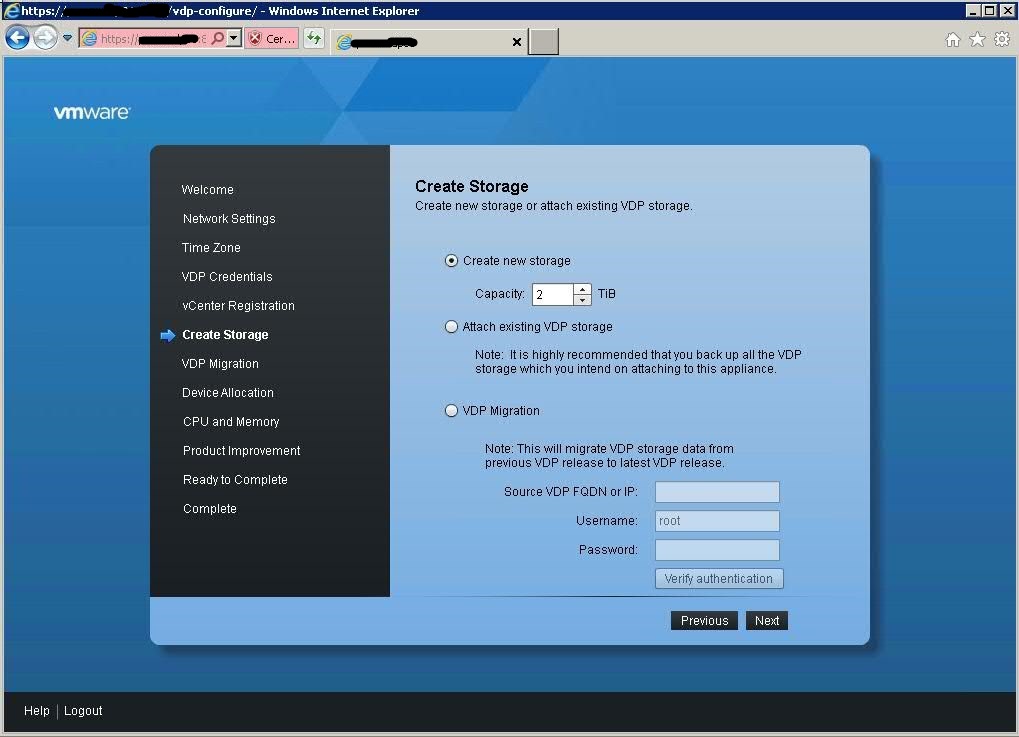Click the Username field showing root
The width and height of the screenshot is (1019, 737).
coord(717,521)
